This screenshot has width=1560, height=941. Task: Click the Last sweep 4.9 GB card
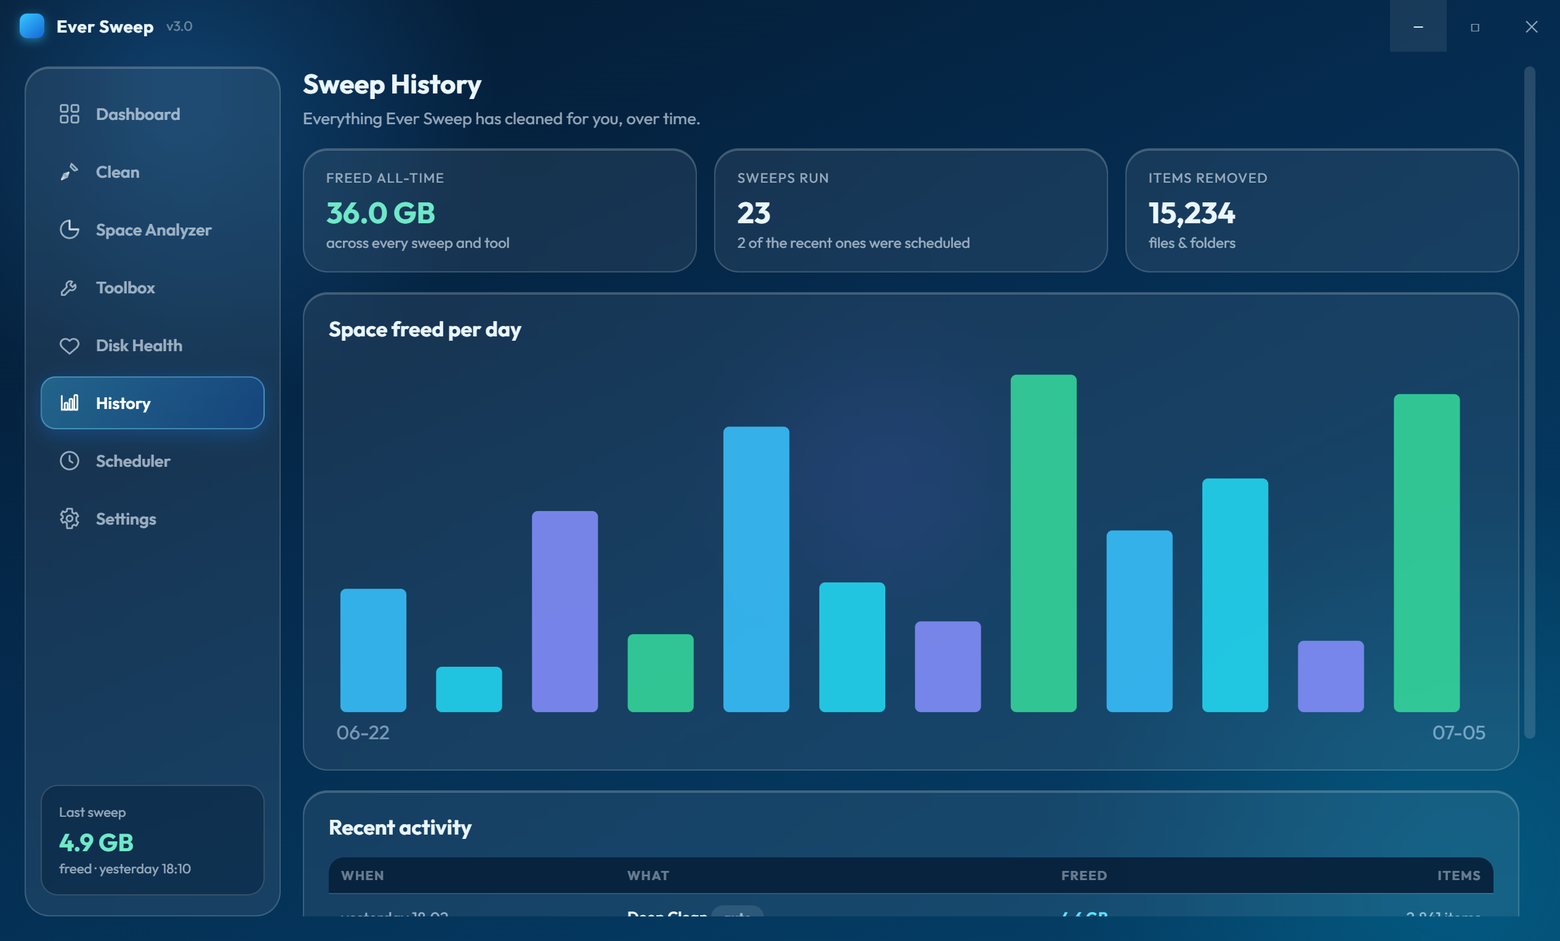(x=152, y=840)
